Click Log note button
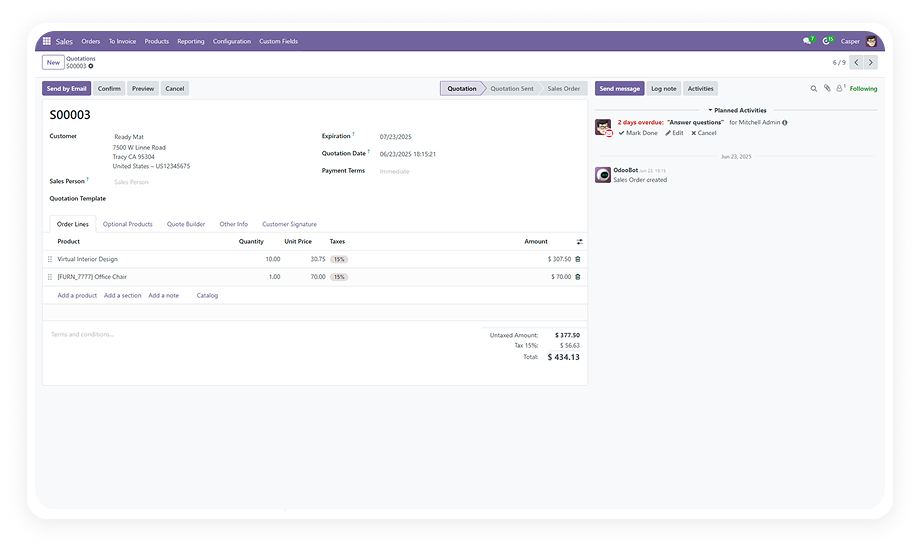 pyautogui.click(x=664, y=89)
